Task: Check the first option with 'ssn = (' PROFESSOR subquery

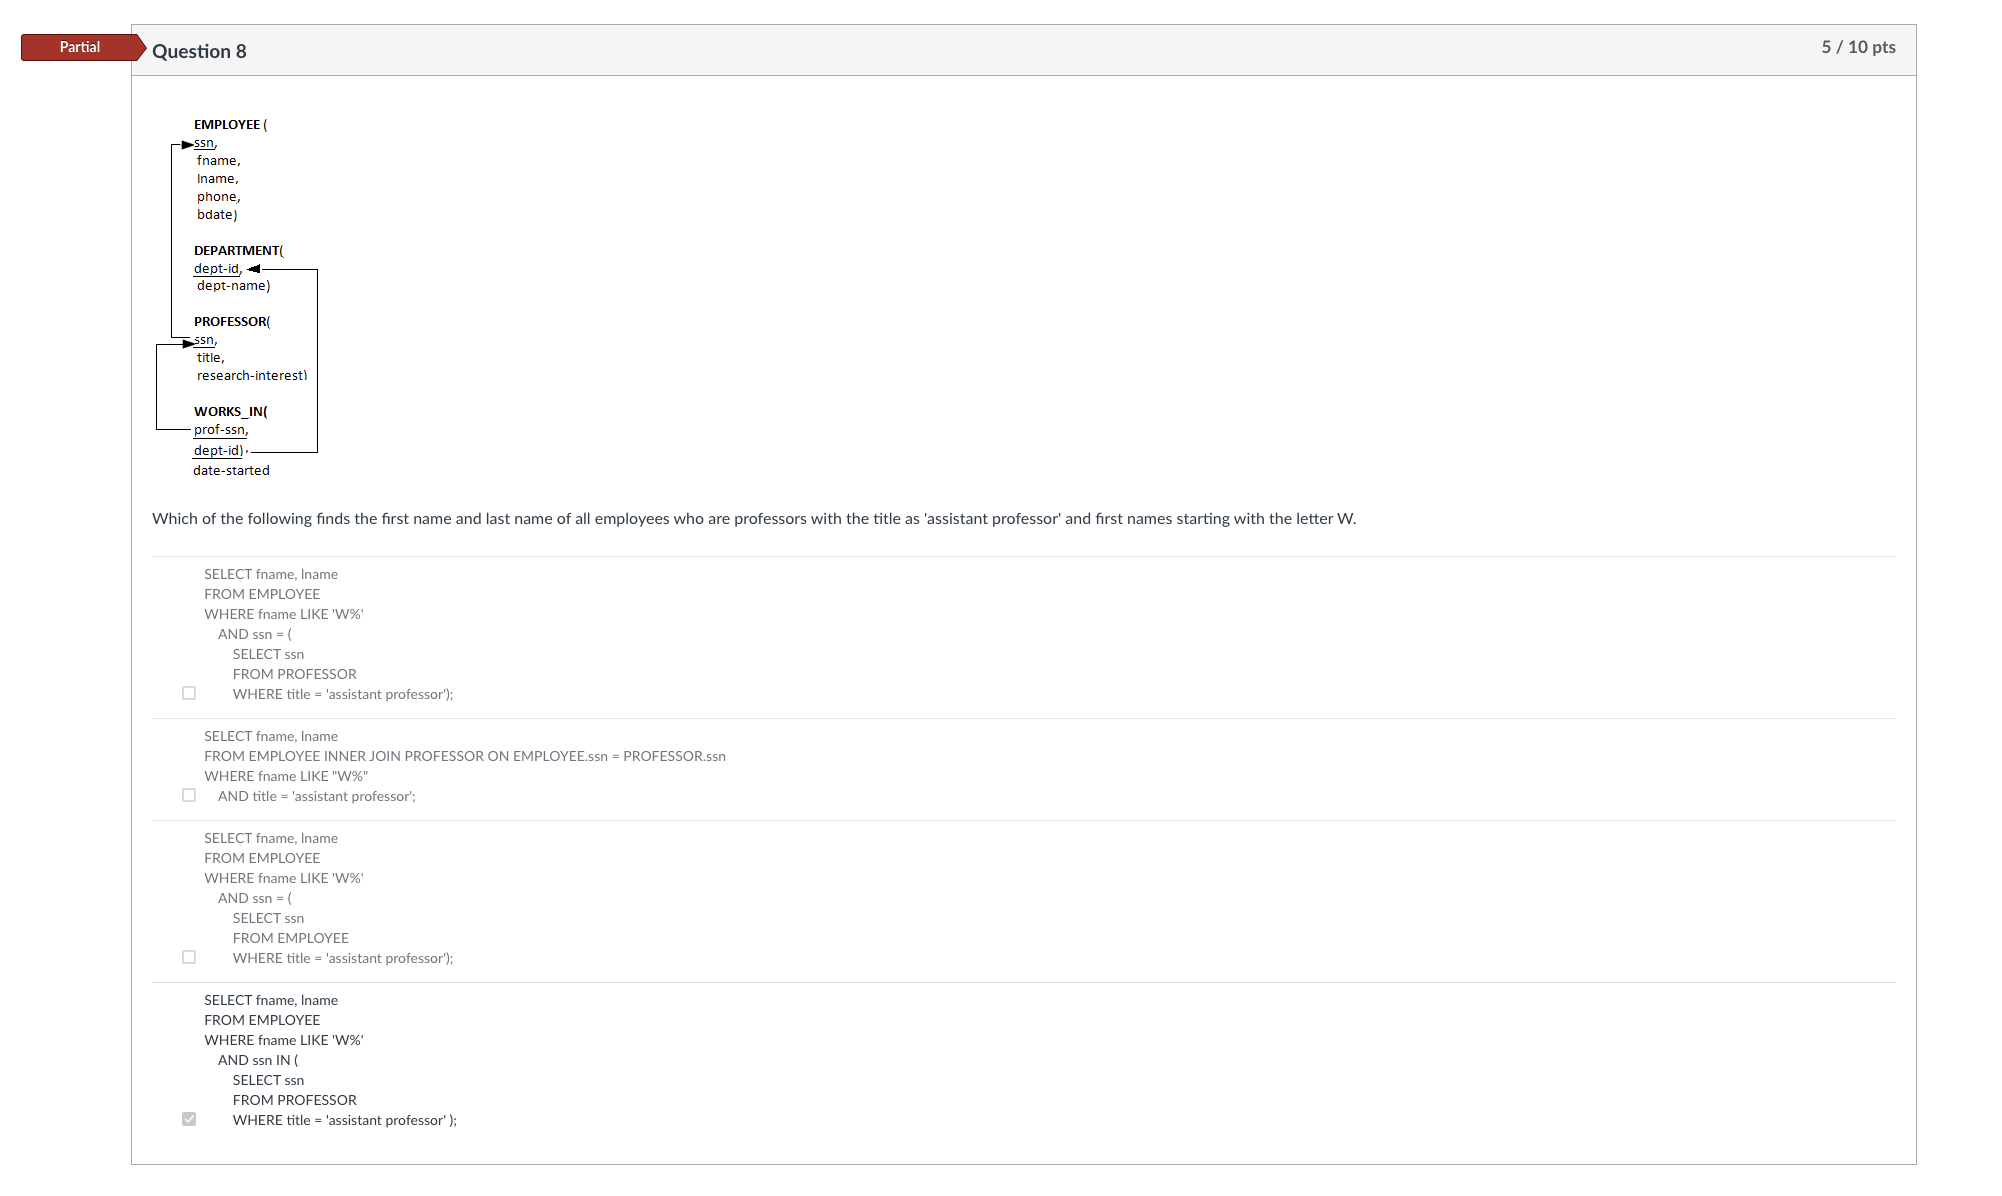Action: click(x=189, y=693)
